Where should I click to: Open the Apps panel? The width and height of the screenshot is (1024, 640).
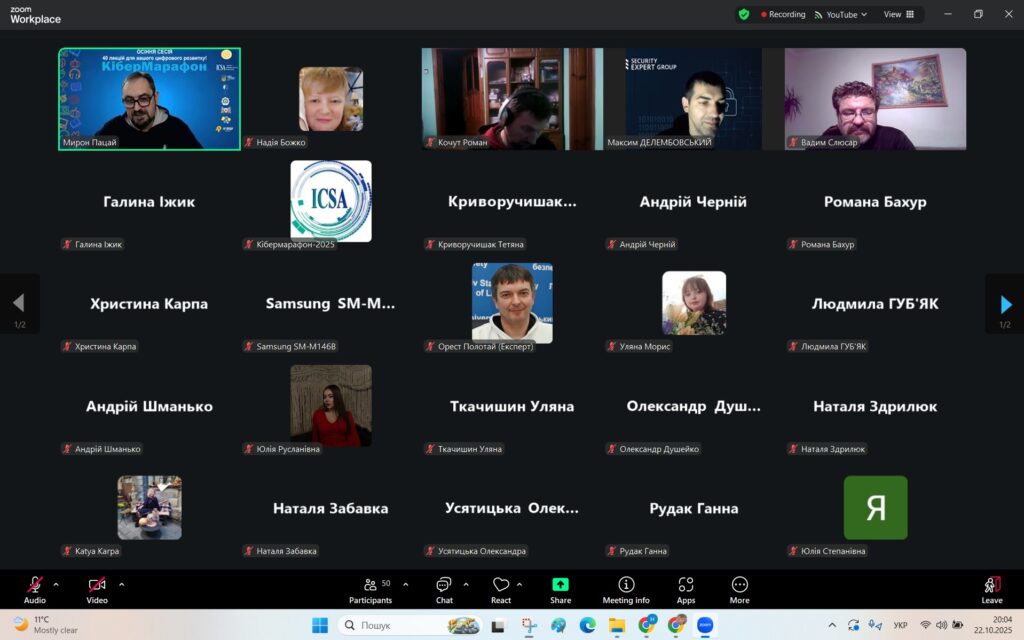(x=686, y=589)
